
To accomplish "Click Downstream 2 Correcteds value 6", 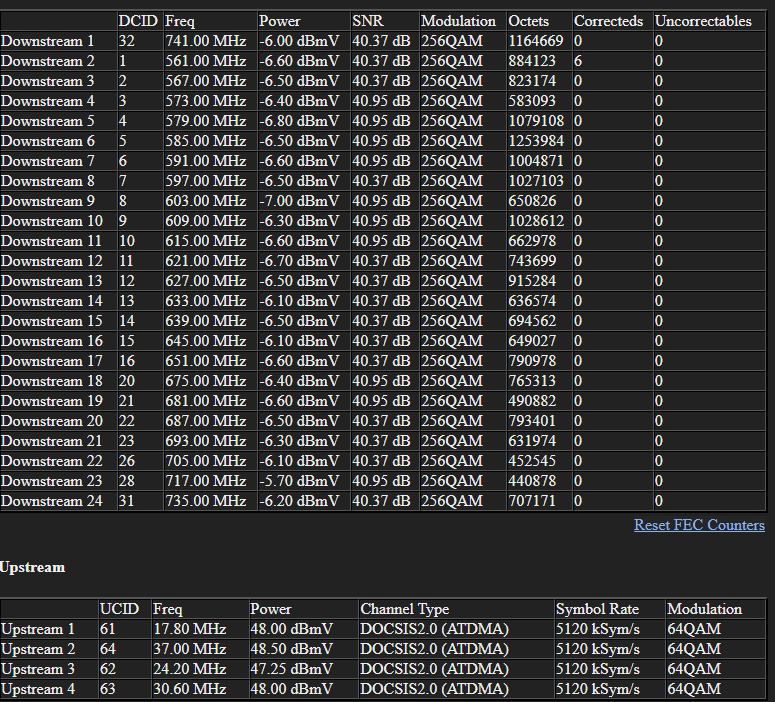I will click(578, 61).
